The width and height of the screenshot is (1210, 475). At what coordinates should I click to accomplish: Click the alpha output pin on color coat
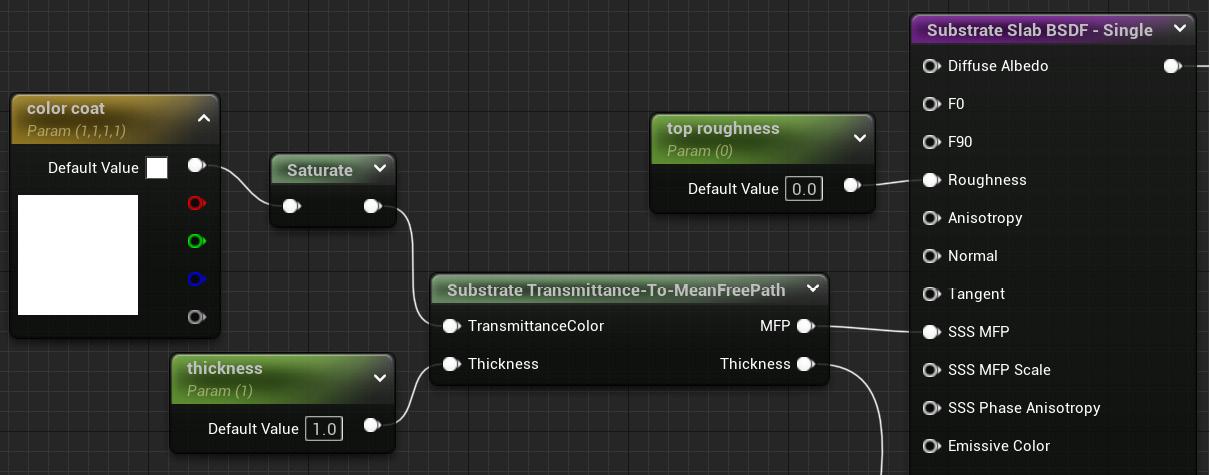click(196, 317)
